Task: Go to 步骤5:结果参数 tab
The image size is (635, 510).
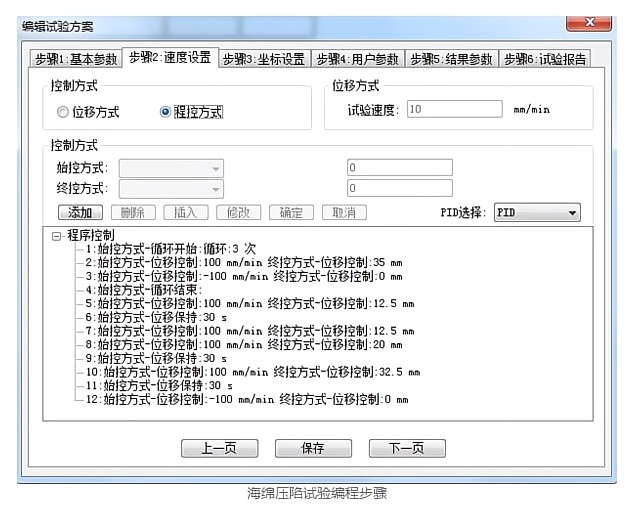Action: coord(451,59)
